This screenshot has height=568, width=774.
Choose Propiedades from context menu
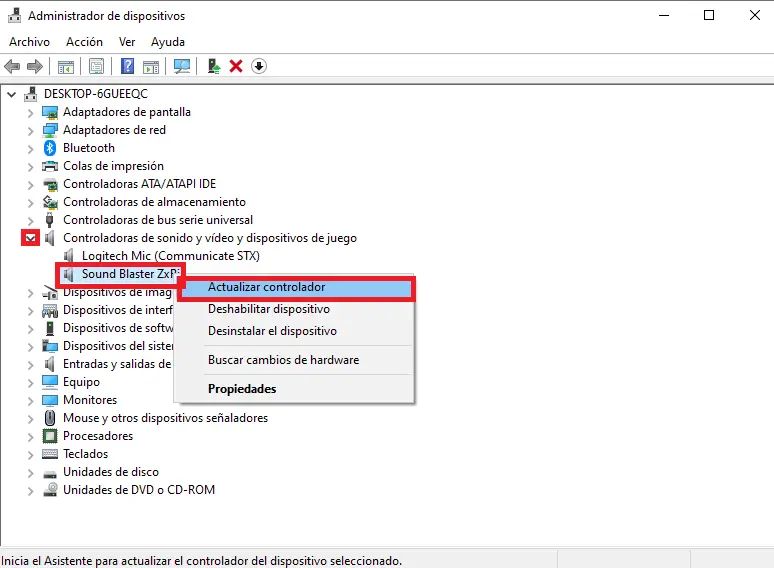tap(295, 389)
